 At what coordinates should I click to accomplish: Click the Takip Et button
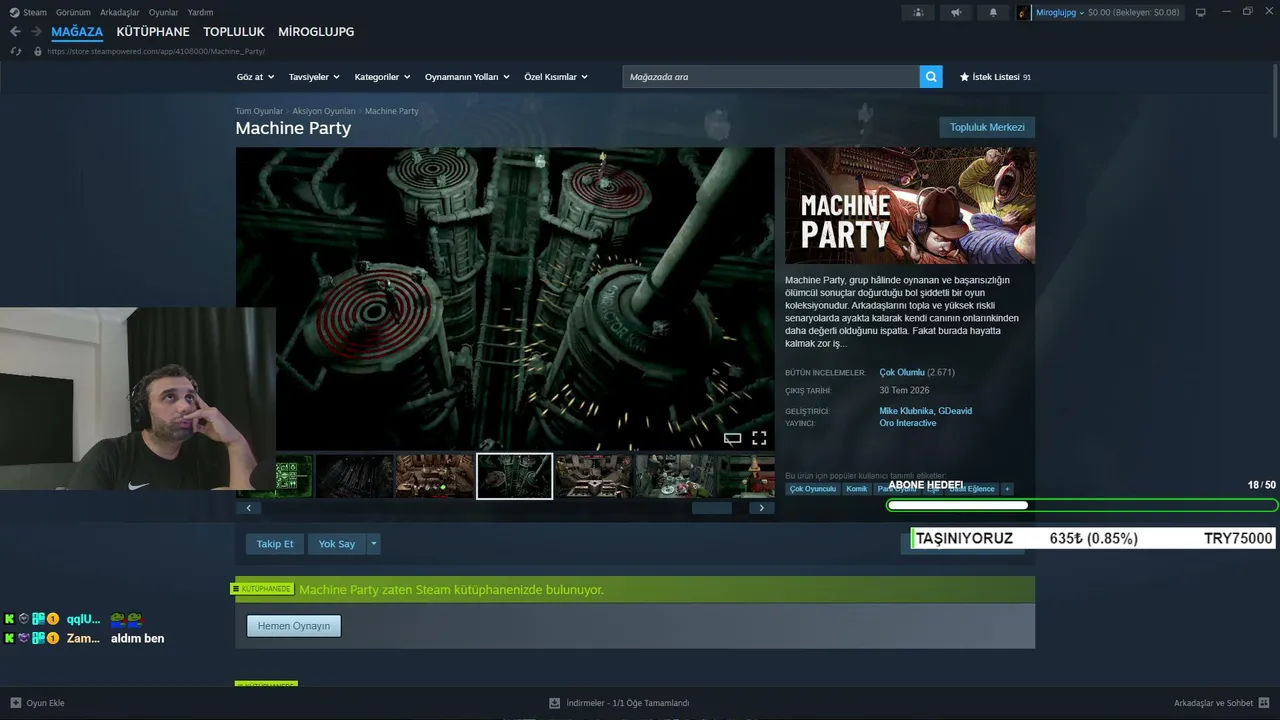point(275,544)
